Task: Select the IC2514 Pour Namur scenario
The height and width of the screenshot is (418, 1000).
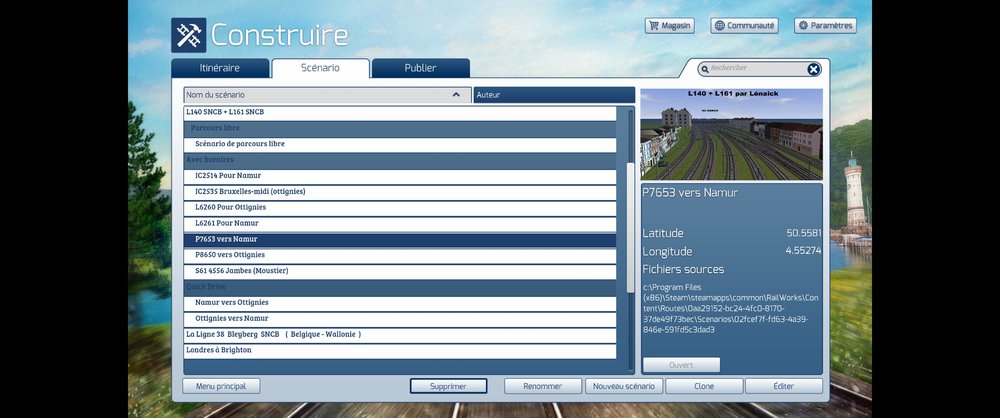Action: [x=400, y=175]
